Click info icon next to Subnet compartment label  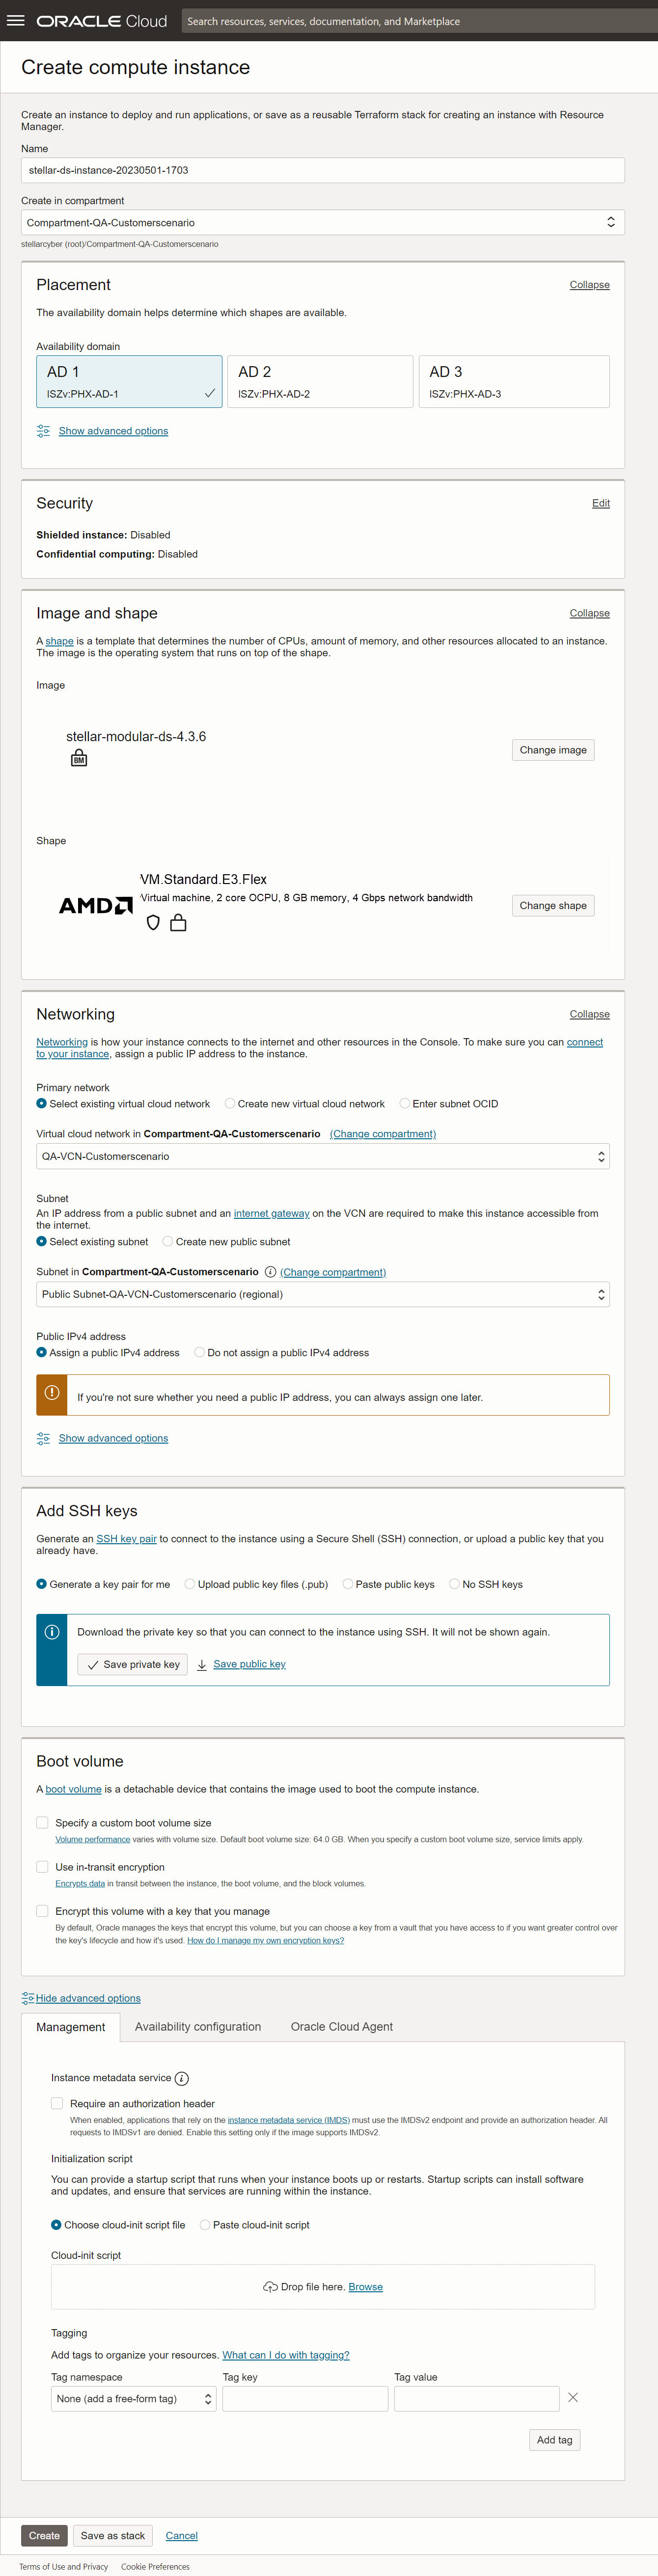(270, 1272)
